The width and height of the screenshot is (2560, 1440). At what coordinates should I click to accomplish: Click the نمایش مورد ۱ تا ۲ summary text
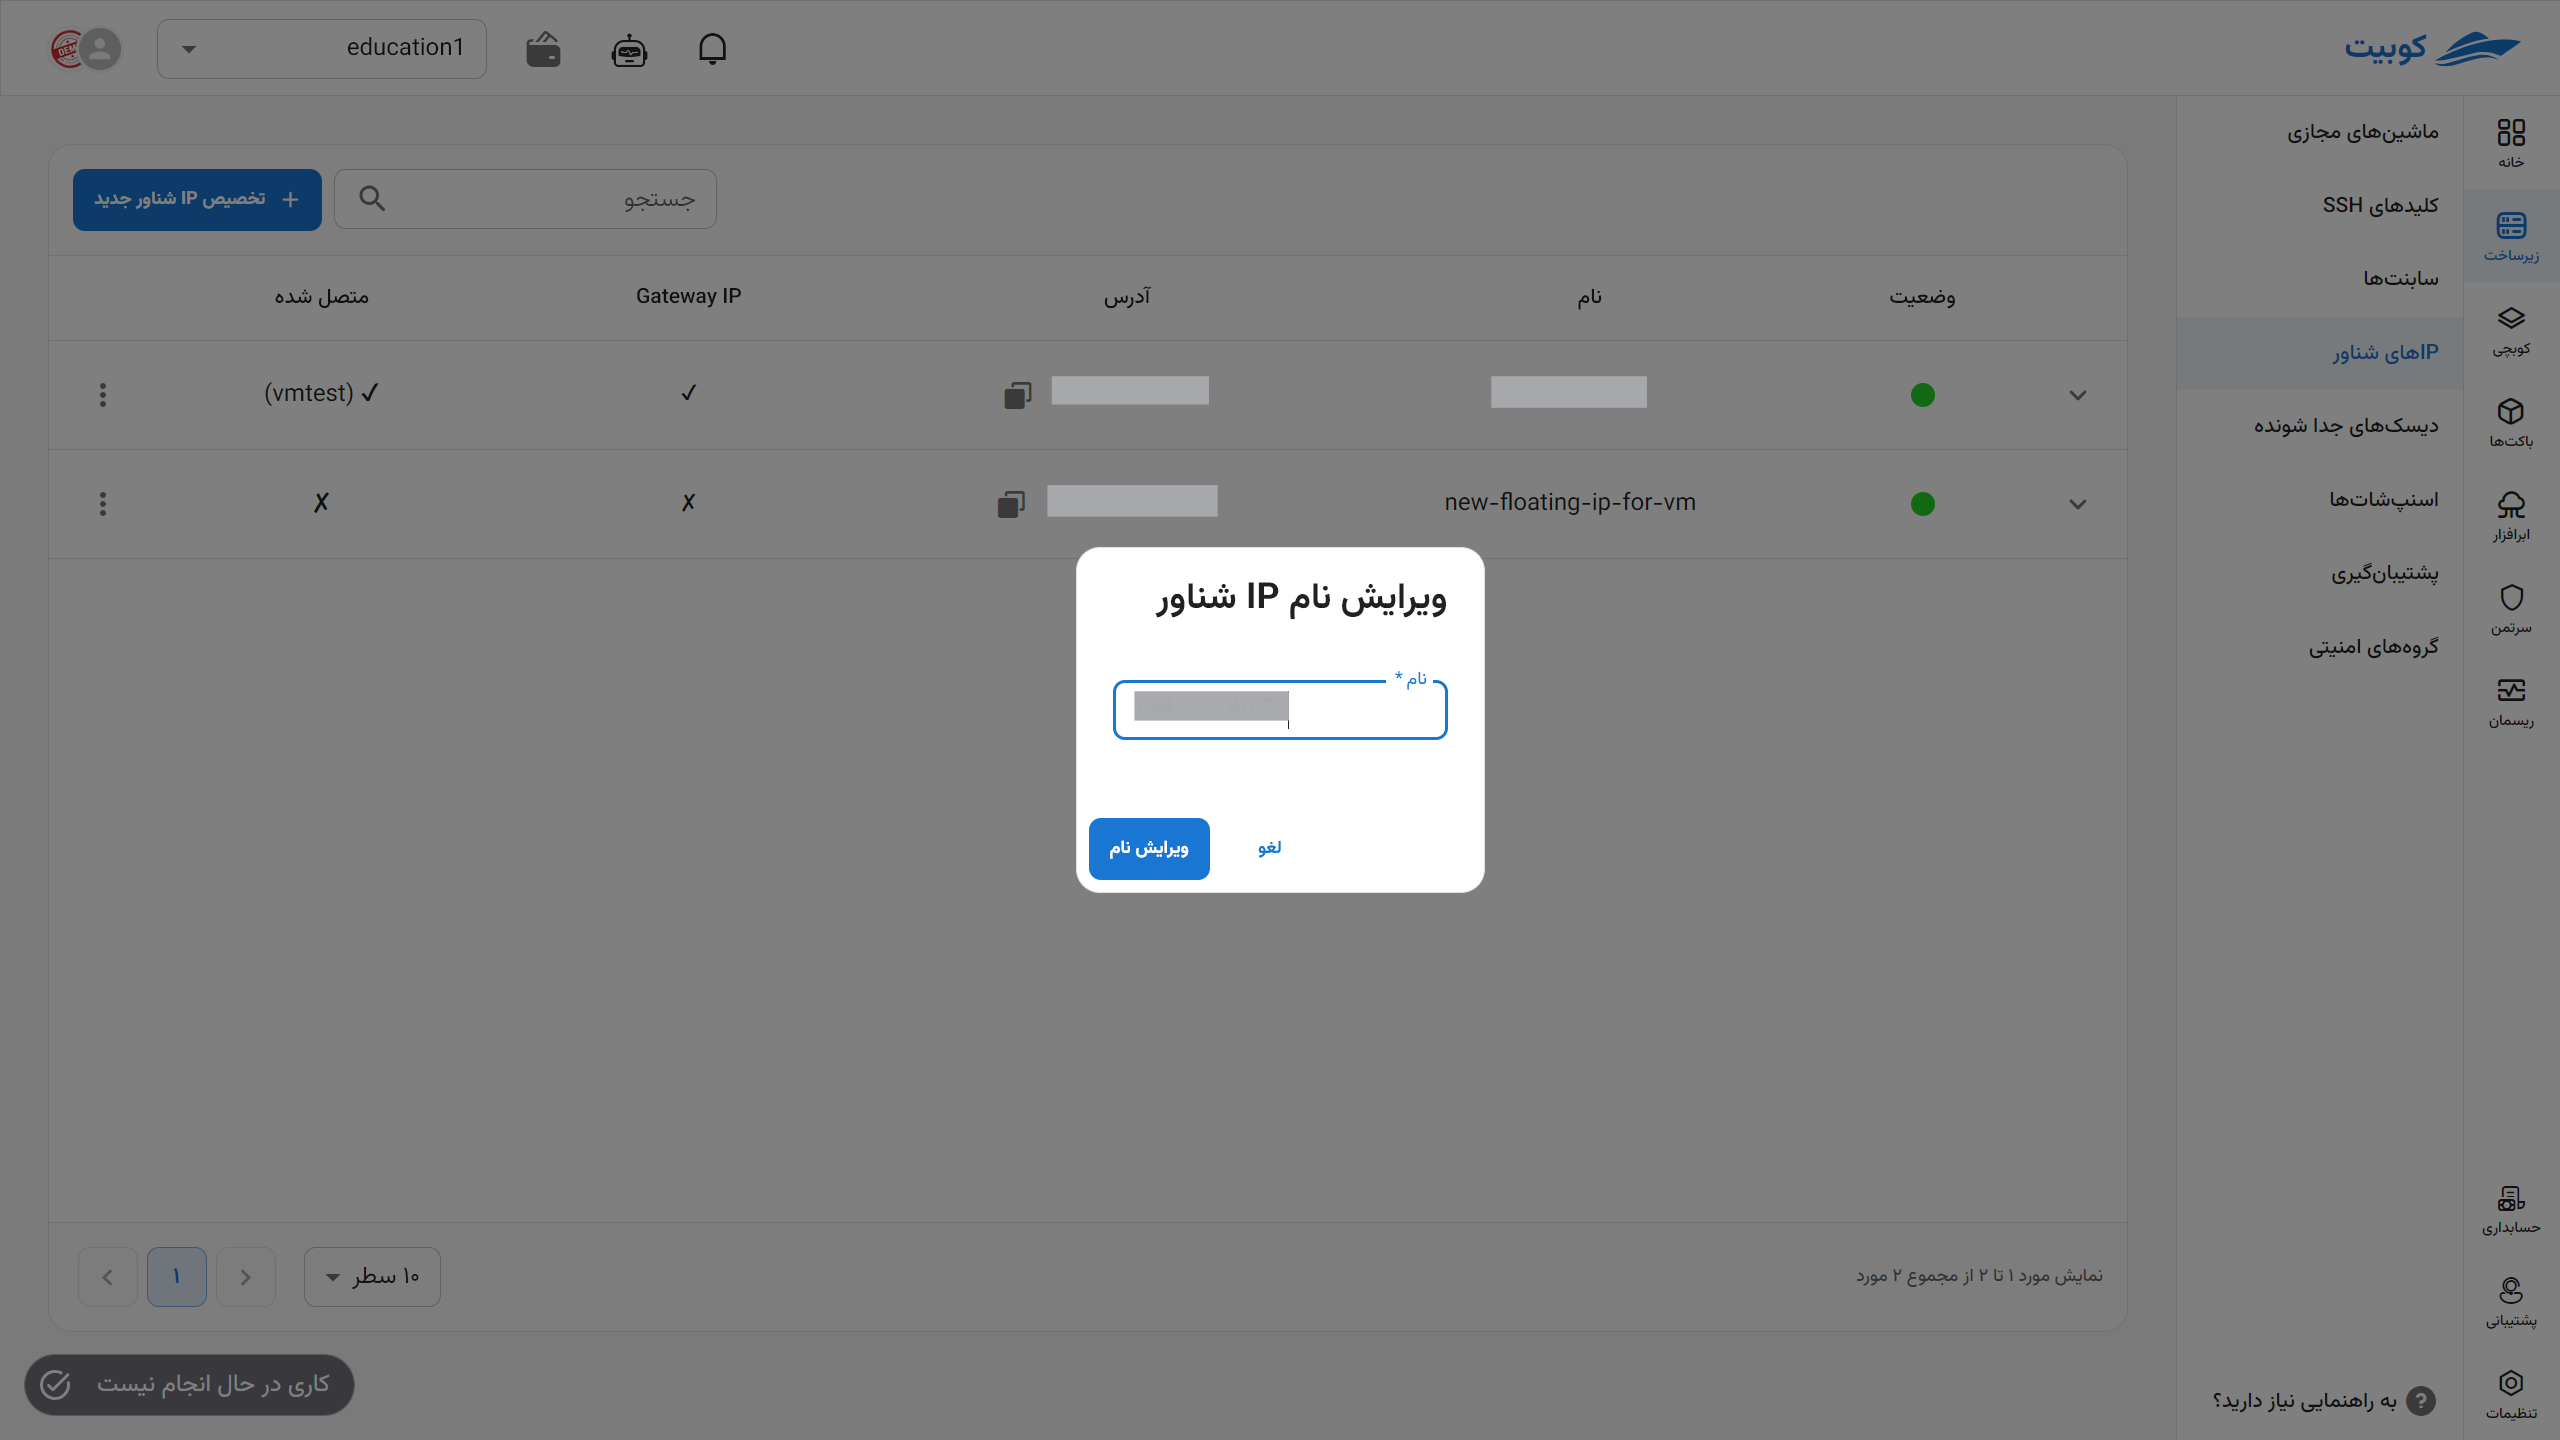click(x=1979, y=1276)
